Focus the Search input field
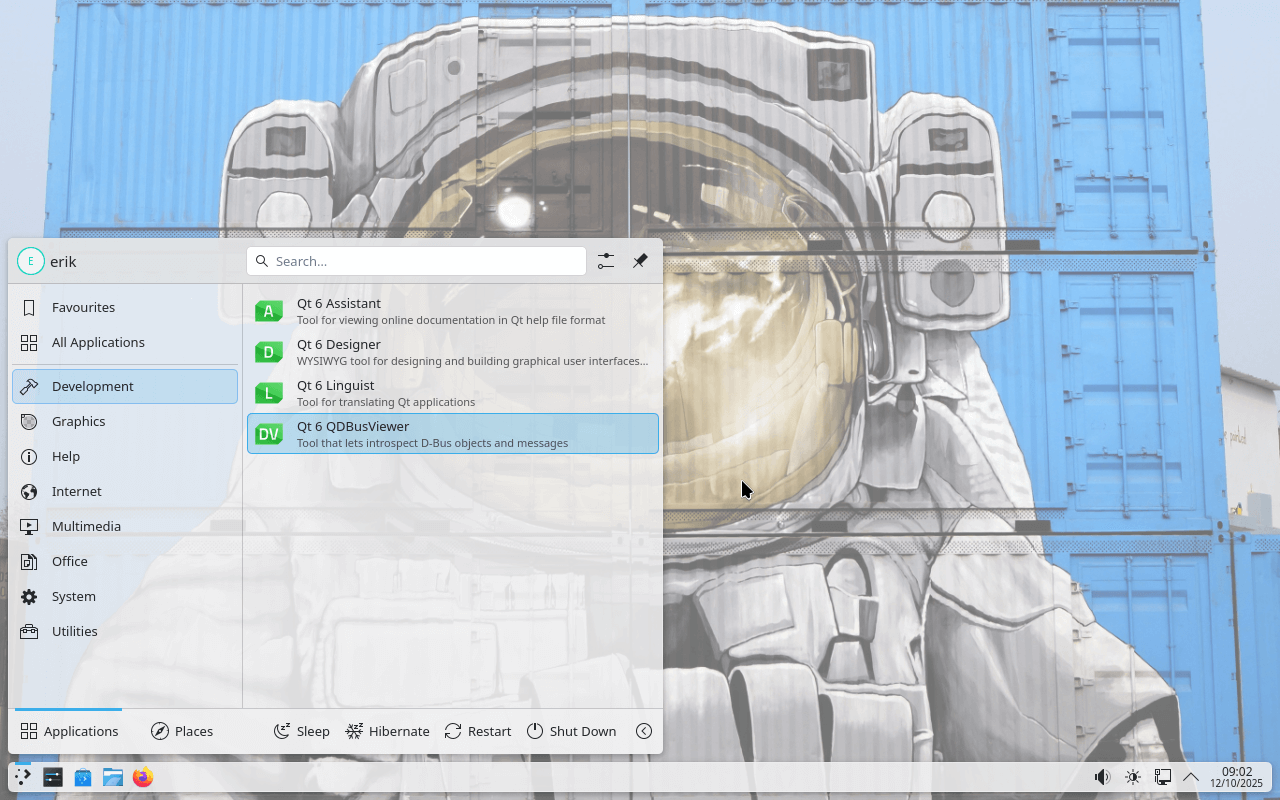This screenshot has height=800, width=1280. click(416, 261)
